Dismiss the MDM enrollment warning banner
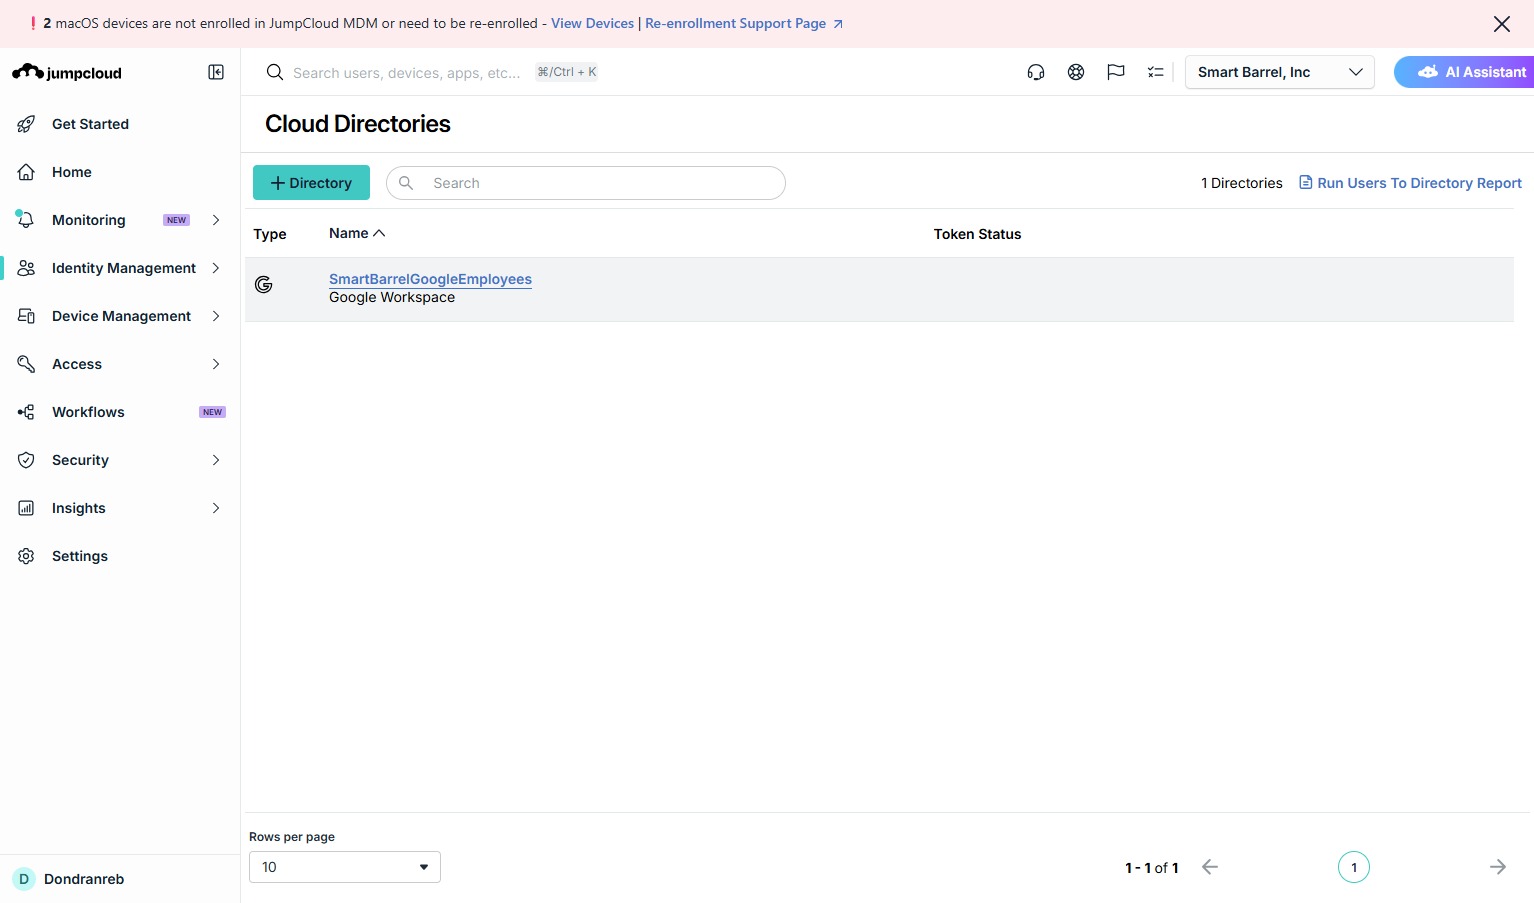Image resolution: width=1534 pixels, height=903 pixels. pos(1502,24)
